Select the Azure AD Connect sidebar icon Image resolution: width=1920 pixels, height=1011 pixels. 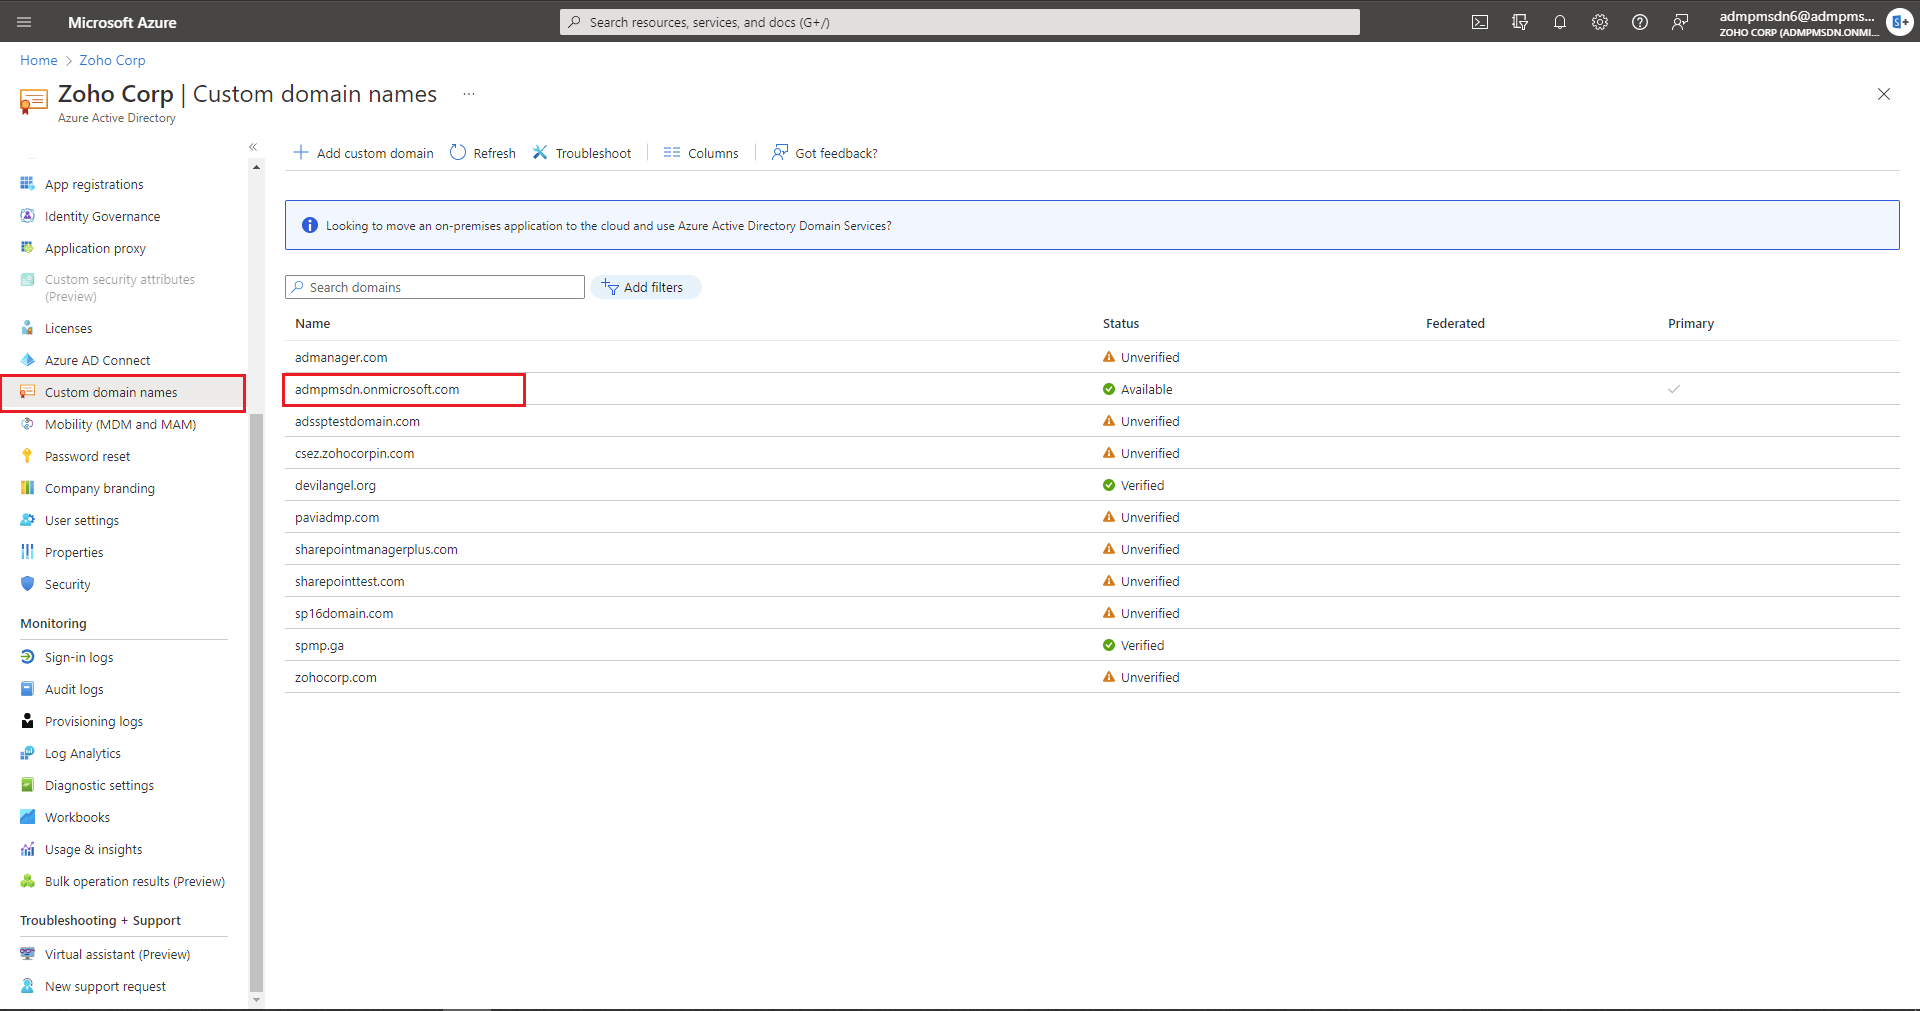click(27, 359)
